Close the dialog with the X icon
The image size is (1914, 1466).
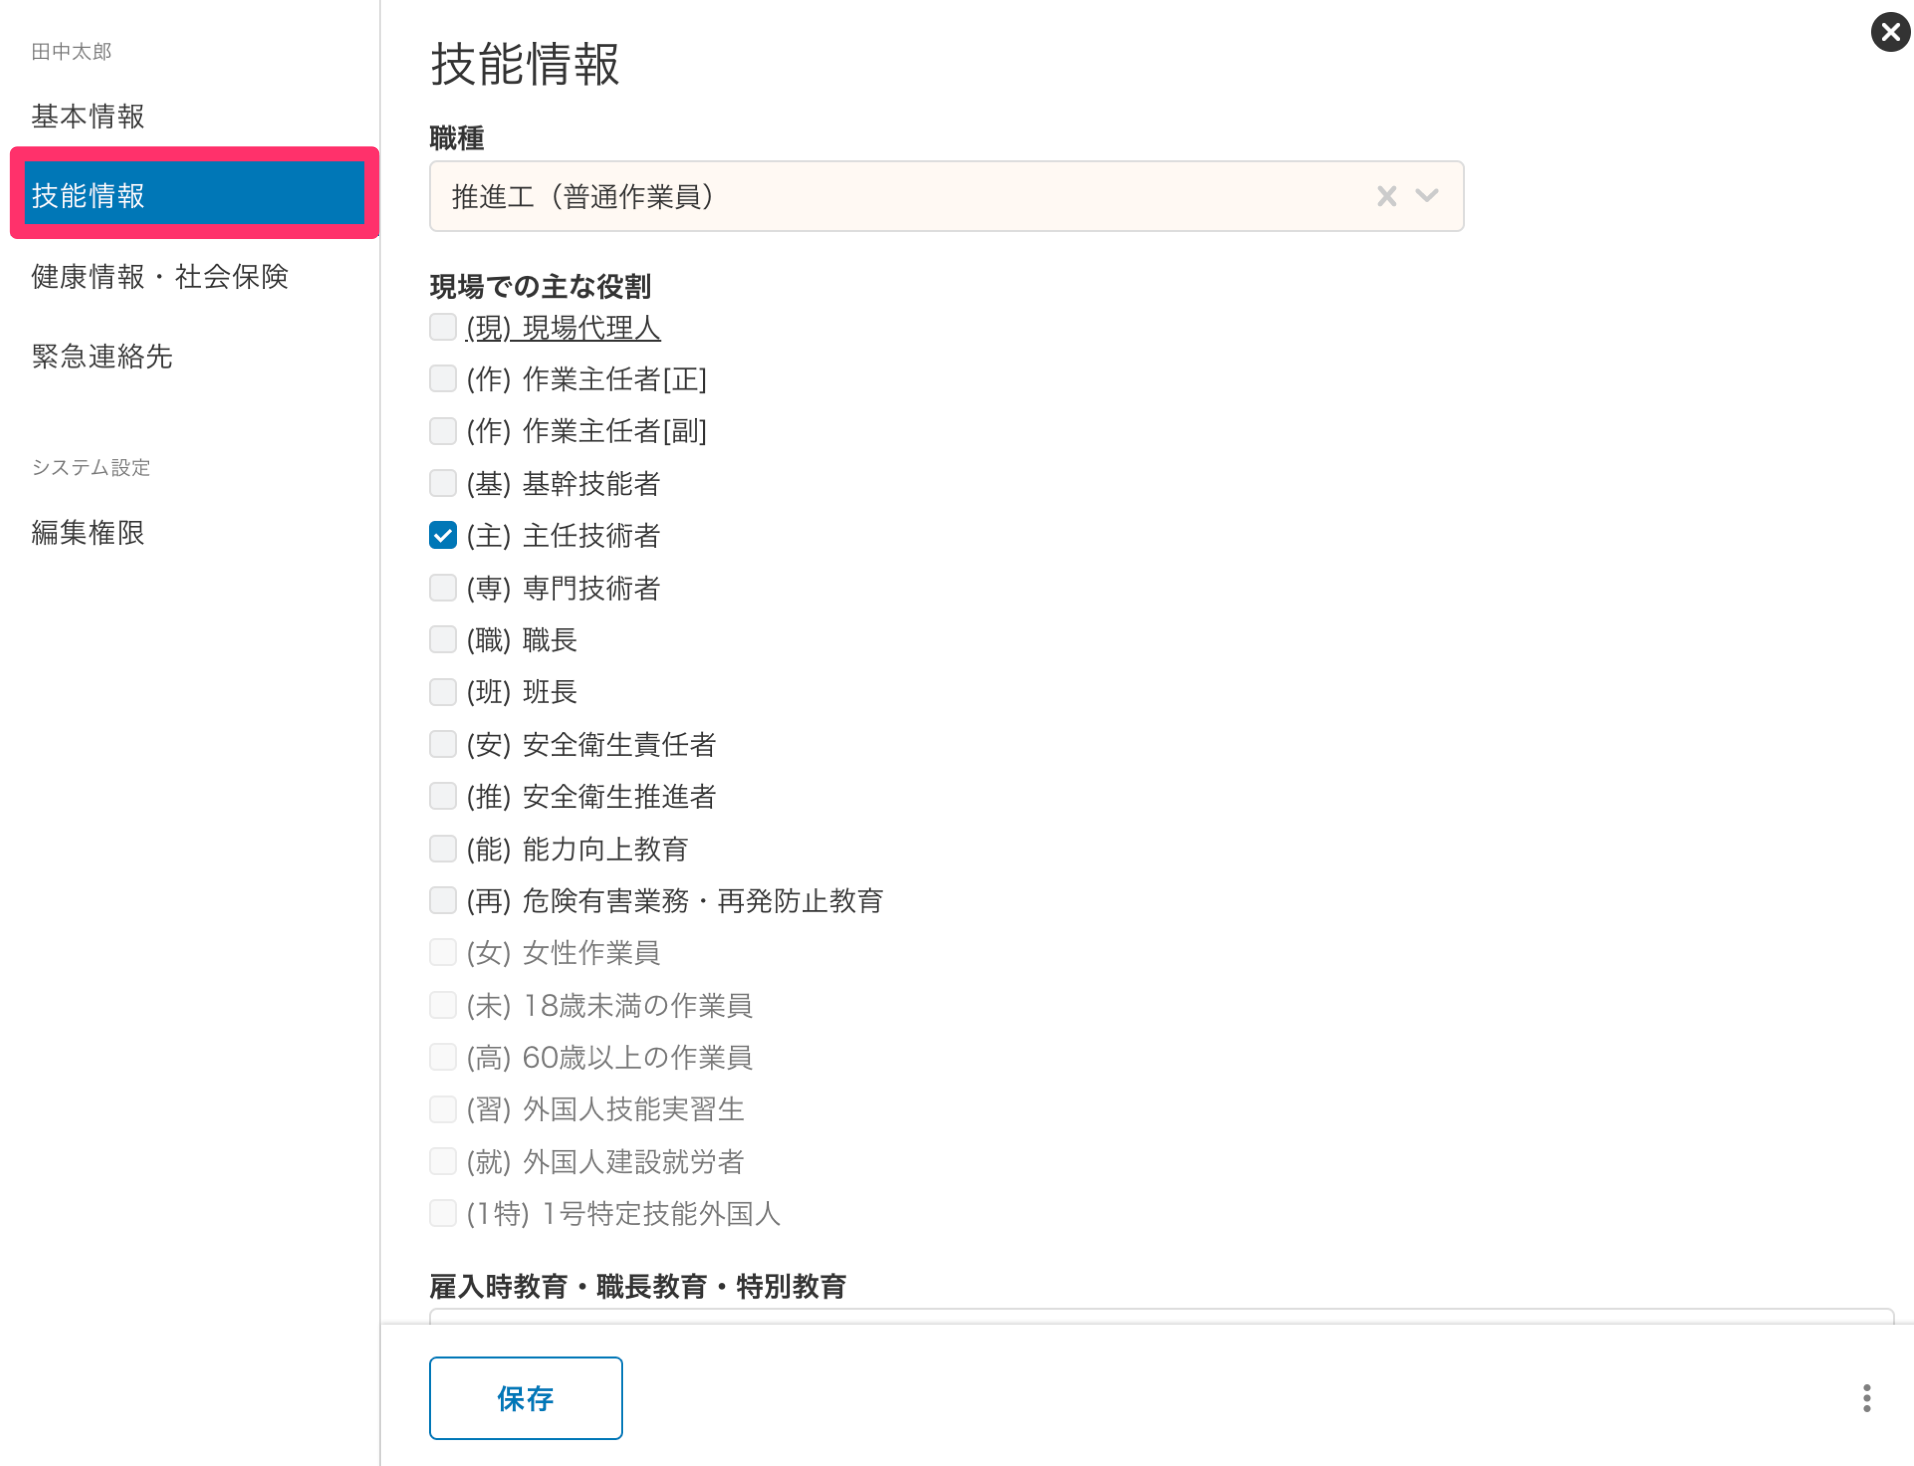point(1889,33)
